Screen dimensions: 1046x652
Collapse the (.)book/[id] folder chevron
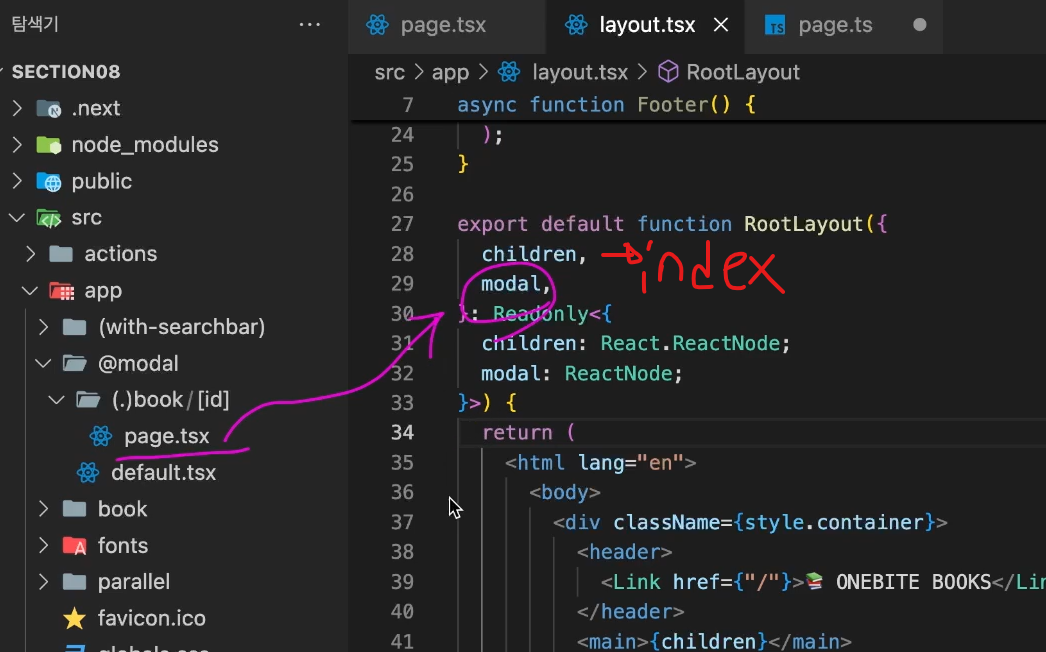pyautogui.click(x=57, y=400)
